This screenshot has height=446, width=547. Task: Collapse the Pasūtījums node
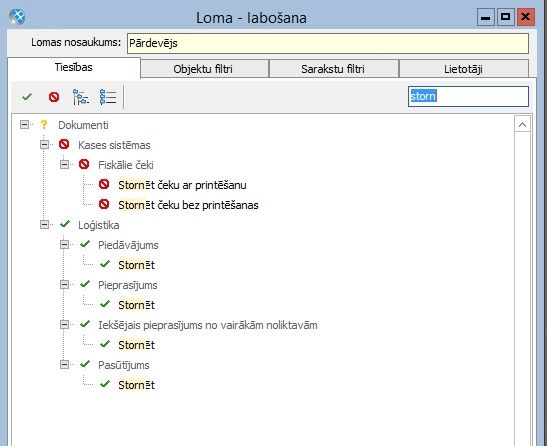coord(65,365)
